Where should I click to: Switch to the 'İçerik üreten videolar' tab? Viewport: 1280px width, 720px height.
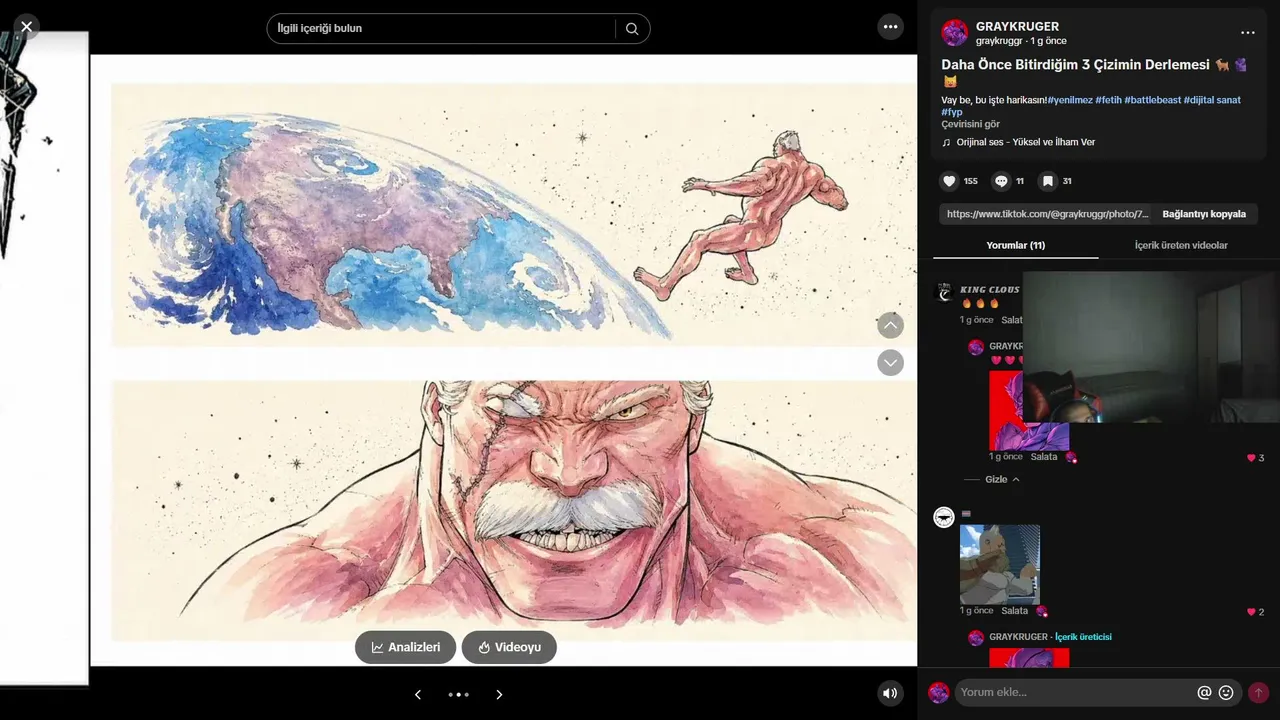[1181, 245]
